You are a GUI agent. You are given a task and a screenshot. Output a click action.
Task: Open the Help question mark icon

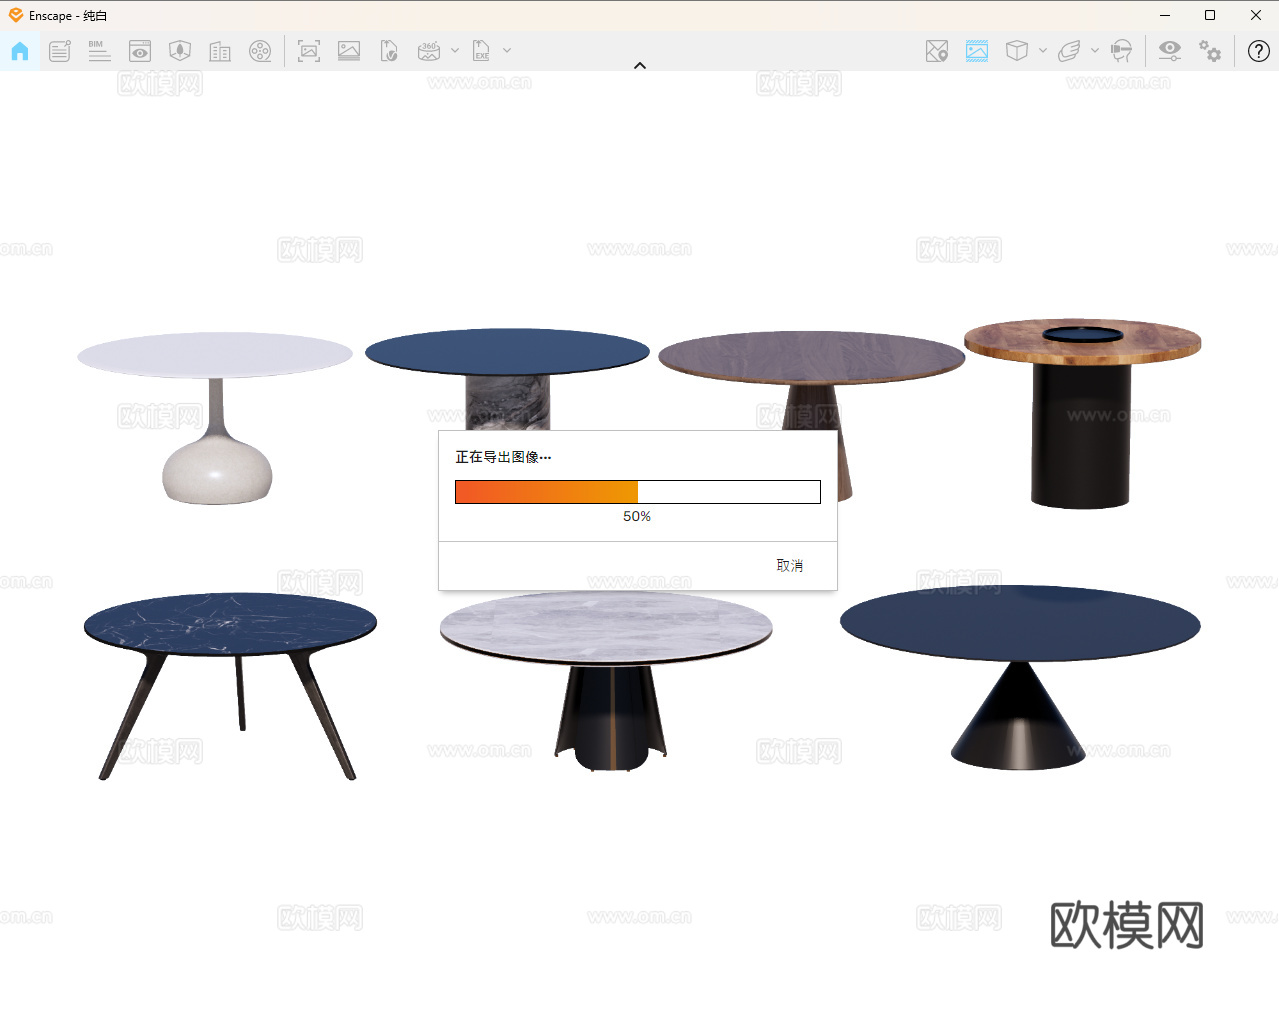point(1259,51)
